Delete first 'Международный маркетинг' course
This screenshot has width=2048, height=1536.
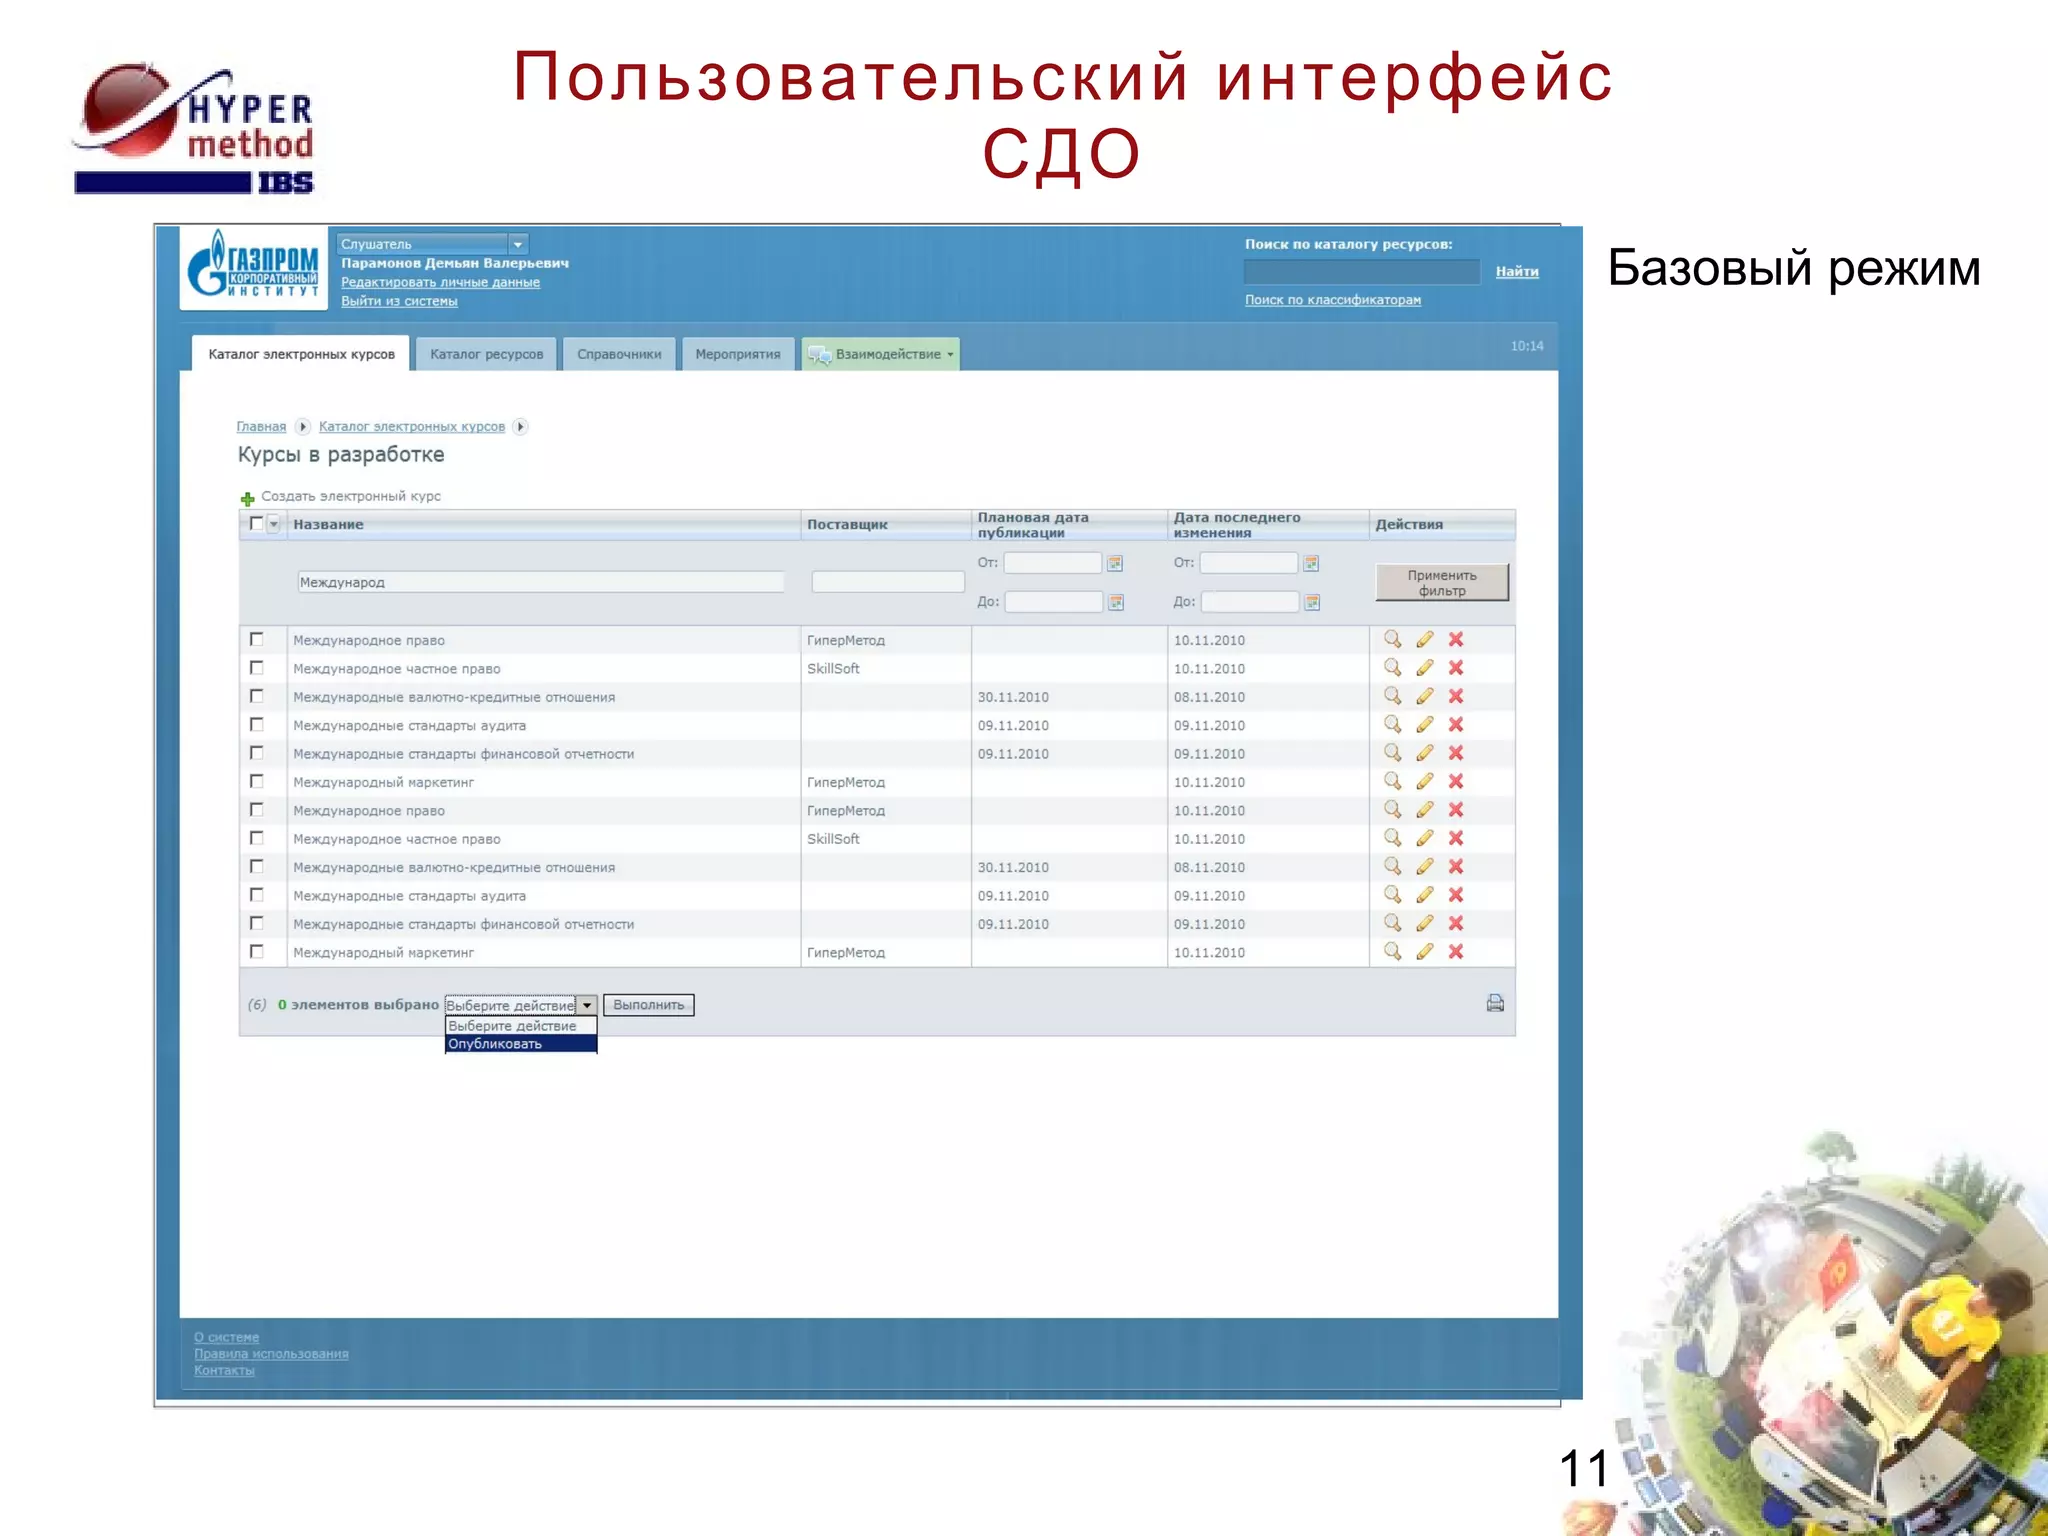tap(1456, 781)
